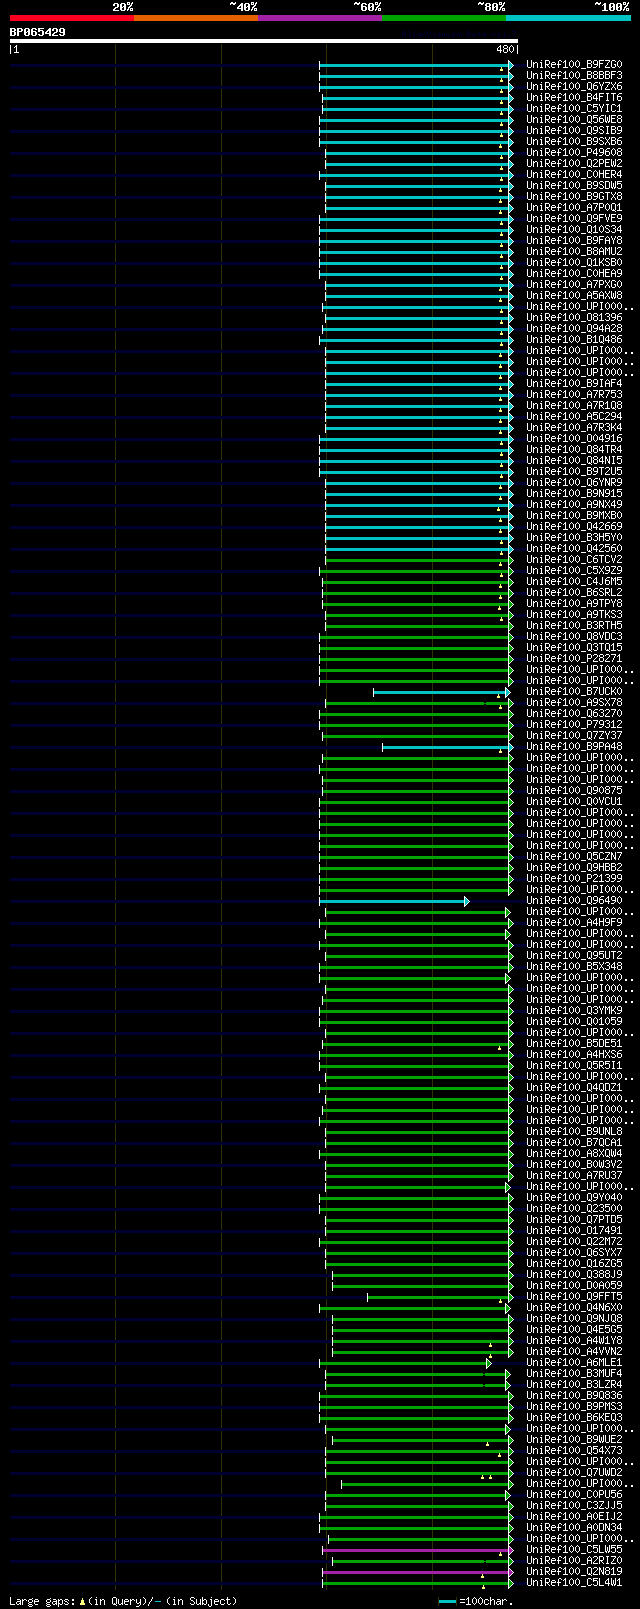Open hit UniRef100_Q7ZY37
640x1609 pixels.
click(x=574, y=736)
